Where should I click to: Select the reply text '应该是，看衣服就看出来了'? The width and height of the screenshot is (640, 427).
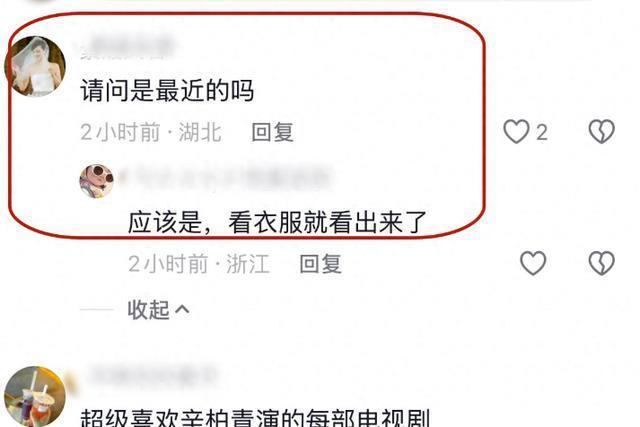coord(278,222)
